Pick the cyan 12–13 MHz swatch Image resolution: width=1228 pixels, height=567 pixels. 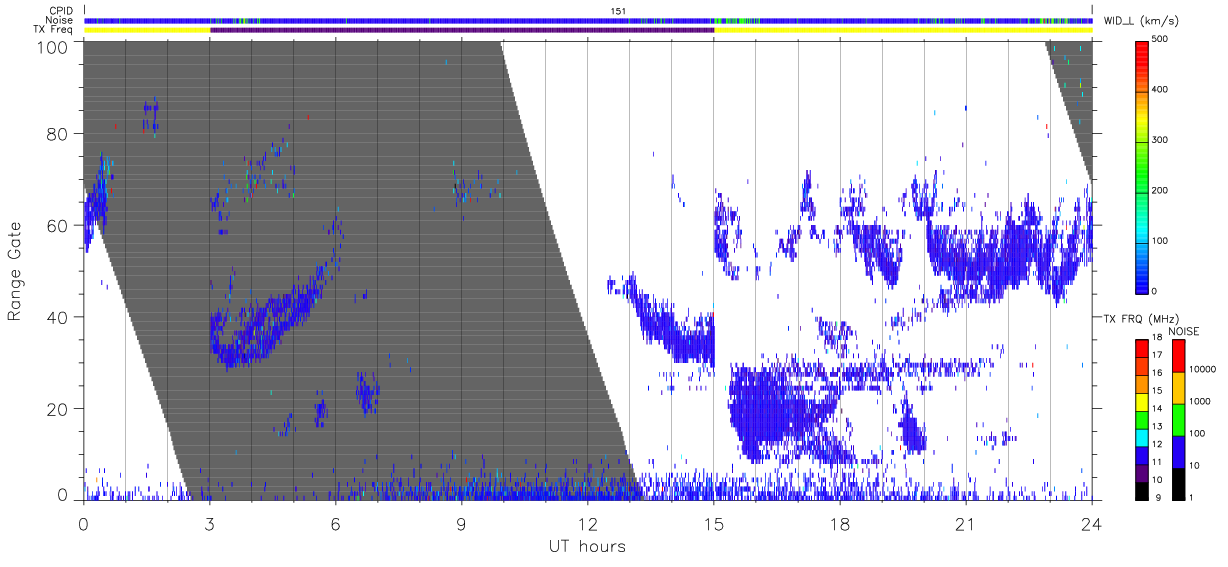1142,437
